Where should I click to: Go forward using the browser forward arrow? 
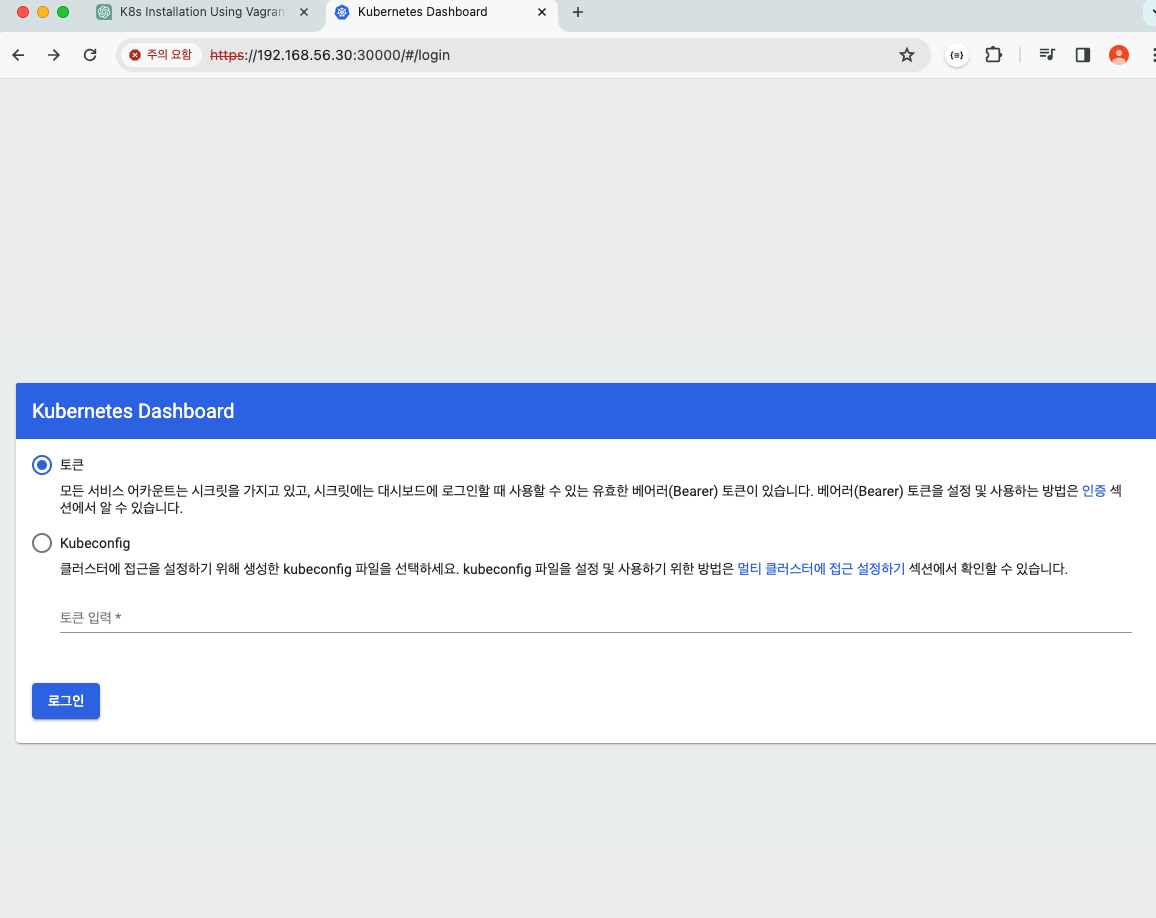[x=54, y=55]
